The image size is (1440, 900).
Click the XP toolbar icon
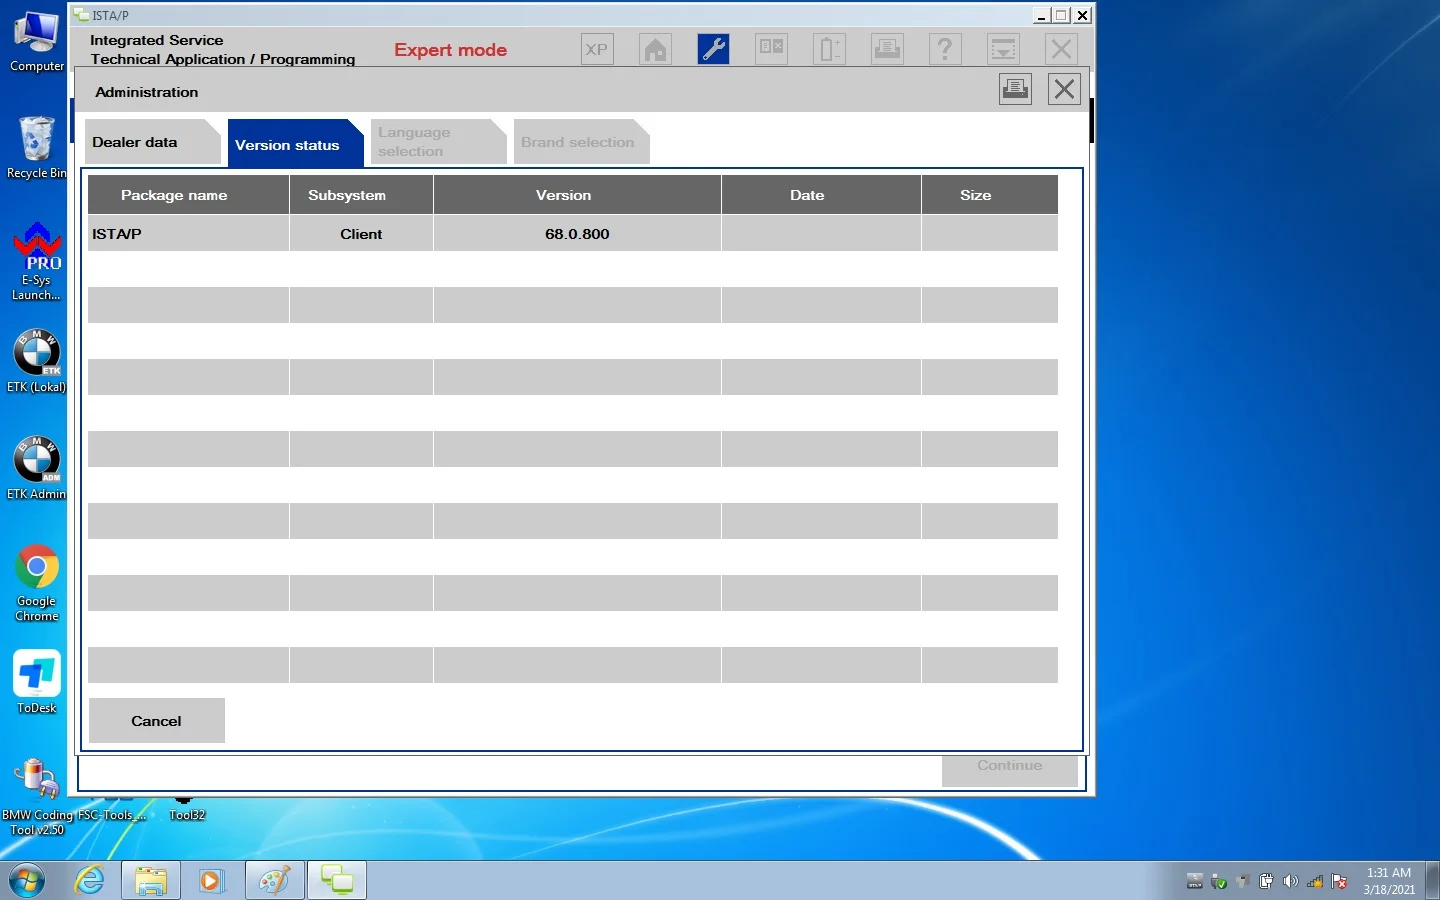[x=597, y=49]
